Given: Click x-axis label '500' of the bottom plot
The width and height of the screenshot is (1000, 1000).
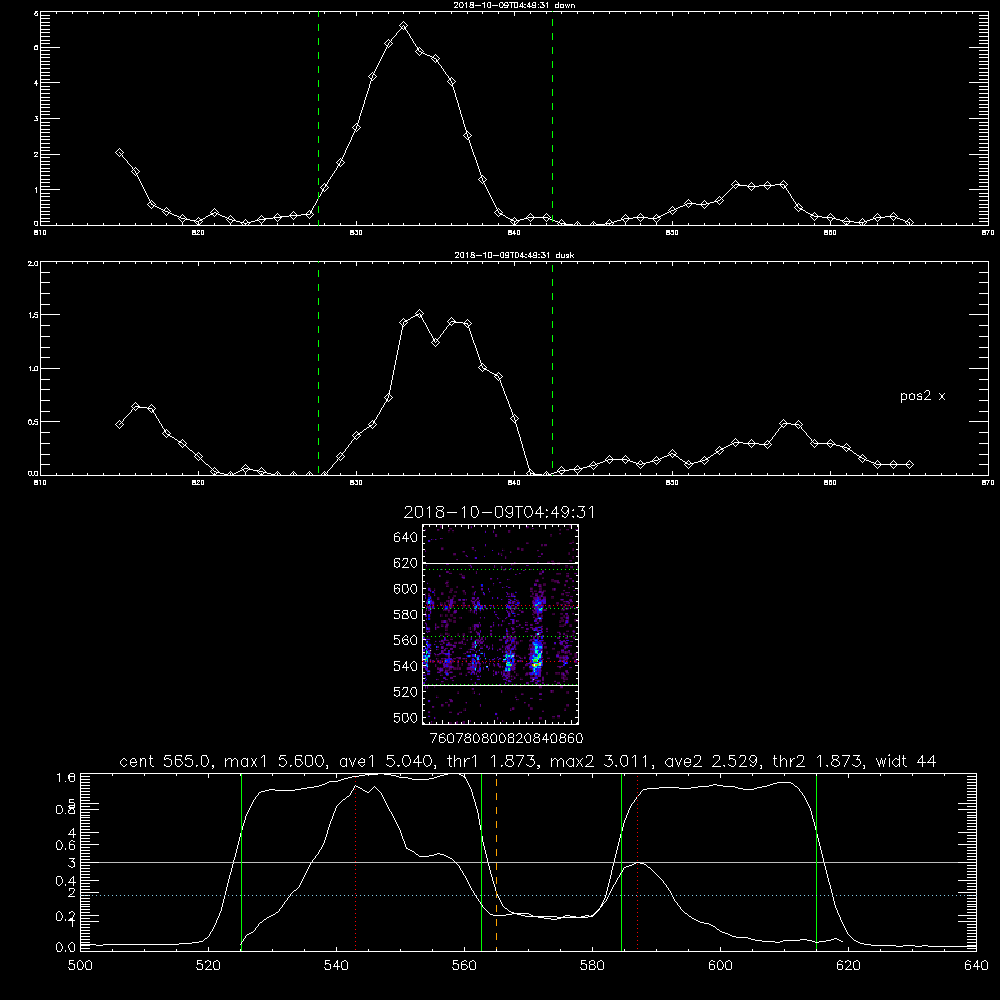Looking at the screenshot, I should point(80,966).
